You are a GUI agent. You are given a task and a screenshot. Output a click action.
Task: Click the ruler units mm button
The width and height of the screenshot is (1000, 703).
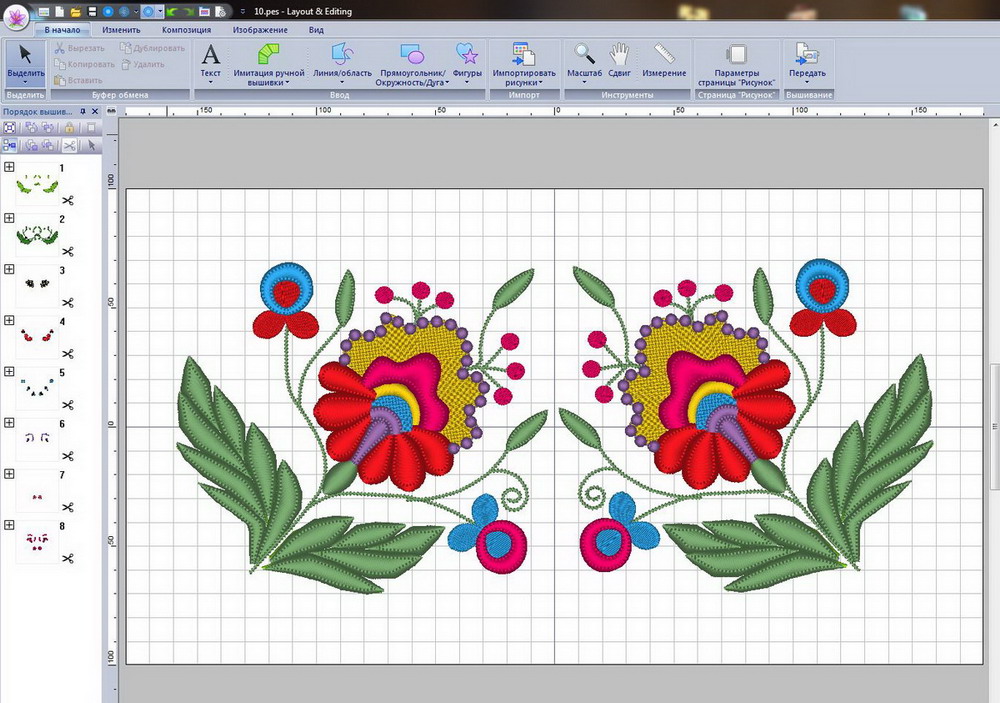click(x=112, y=111)
